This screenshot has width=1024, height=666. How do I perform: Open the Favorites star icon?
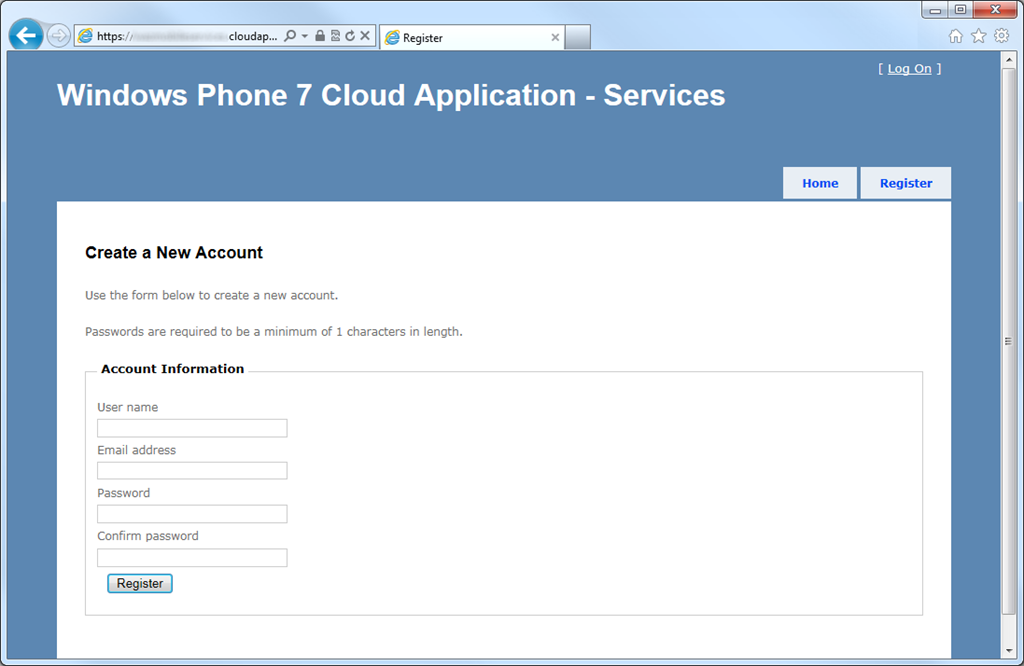point(978,36)
